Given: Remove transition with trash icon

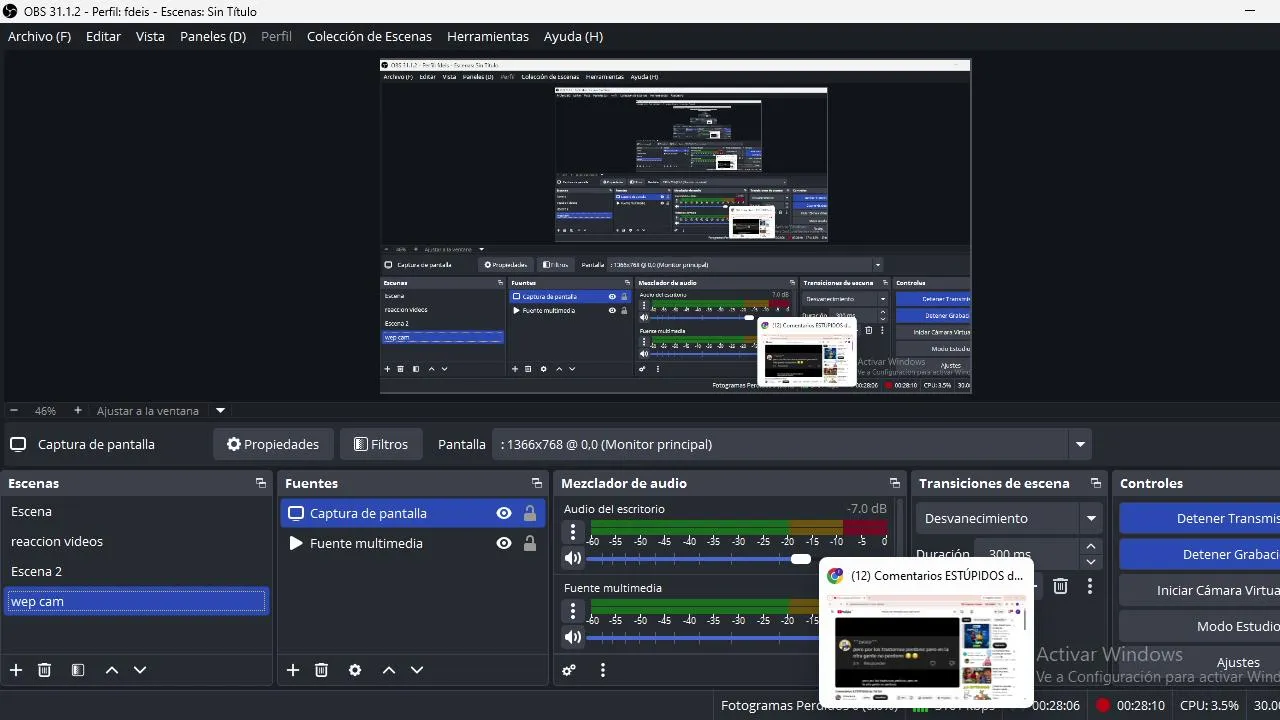Looking at the screenshot, I should pyautogui.click(x=1061, y=586).
